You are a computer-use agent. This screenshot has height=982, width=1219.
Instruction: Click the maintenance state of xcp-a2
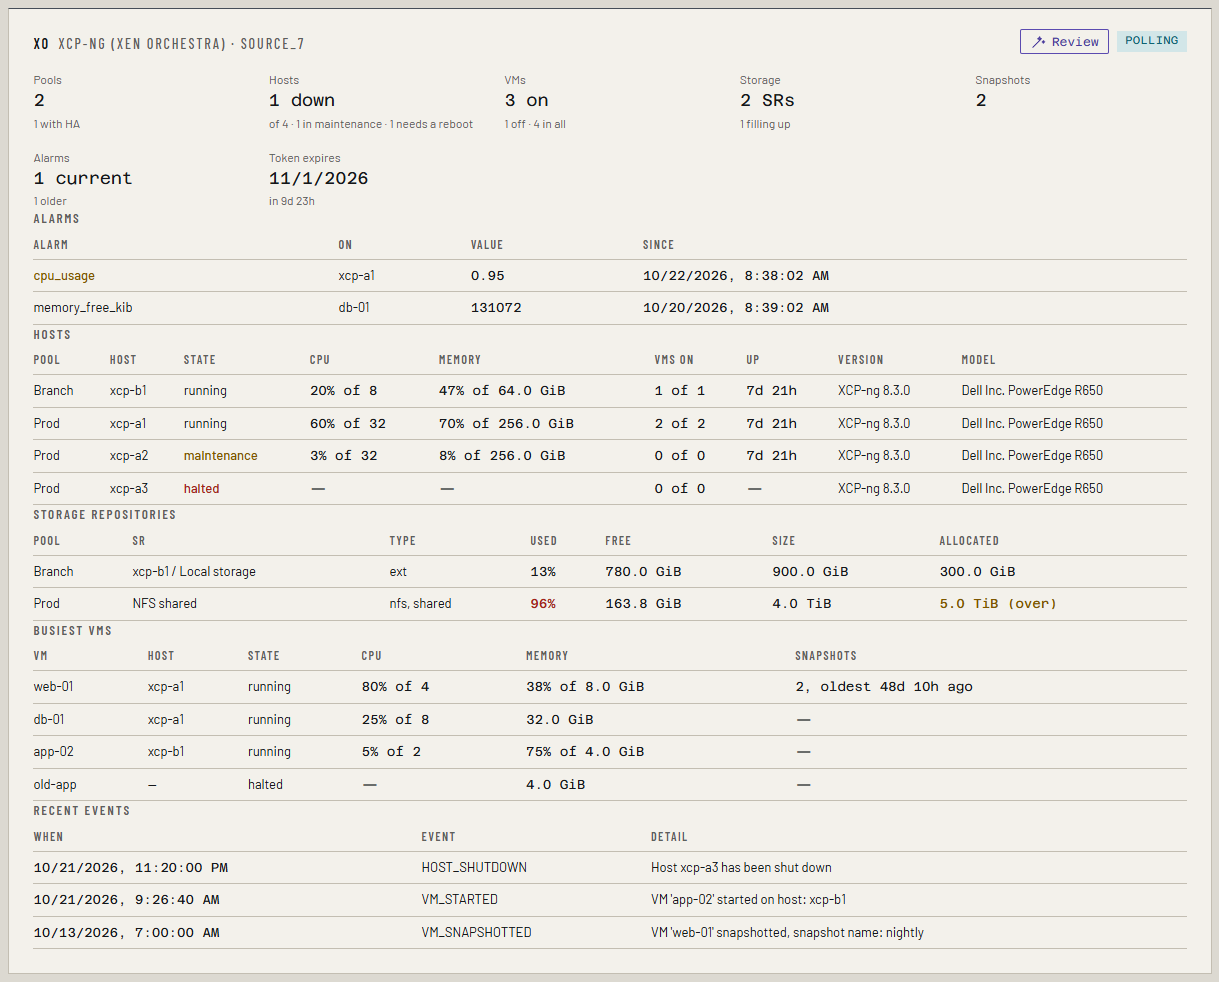(220, 456)
